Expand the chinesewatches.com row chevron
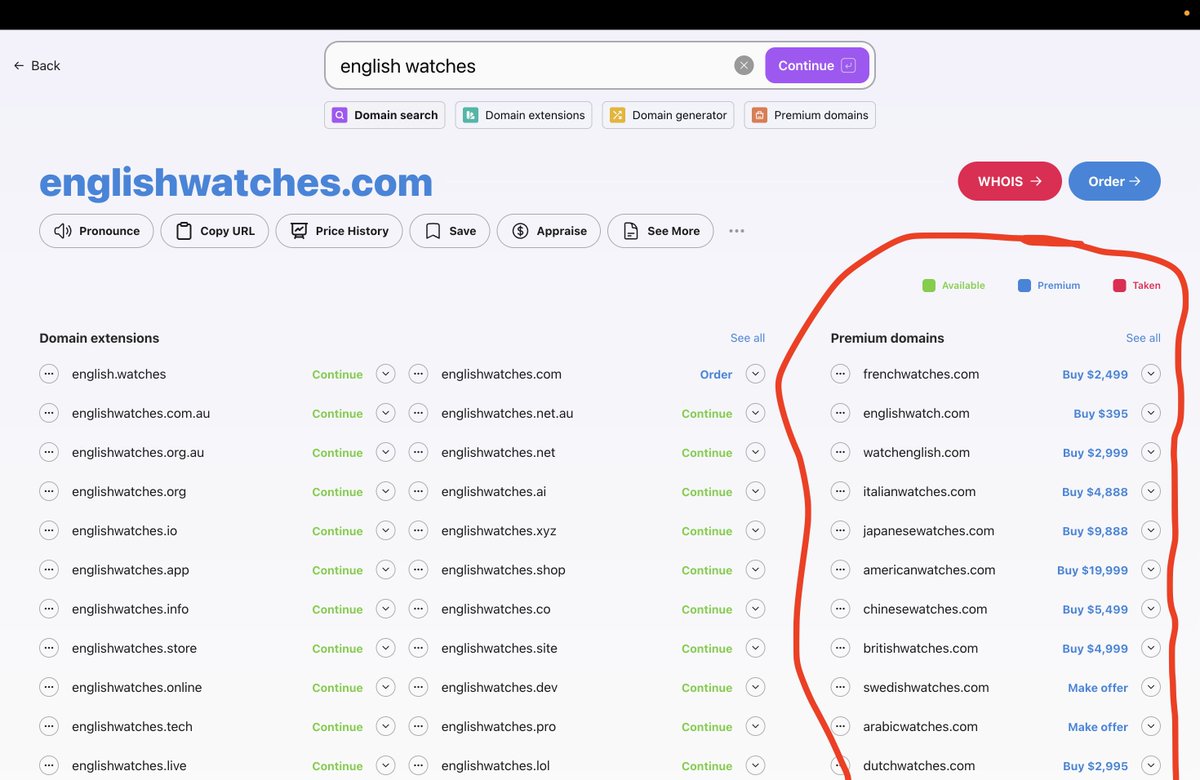Viewport: 1200px width, 780px height. click(x=1151, y=609)
